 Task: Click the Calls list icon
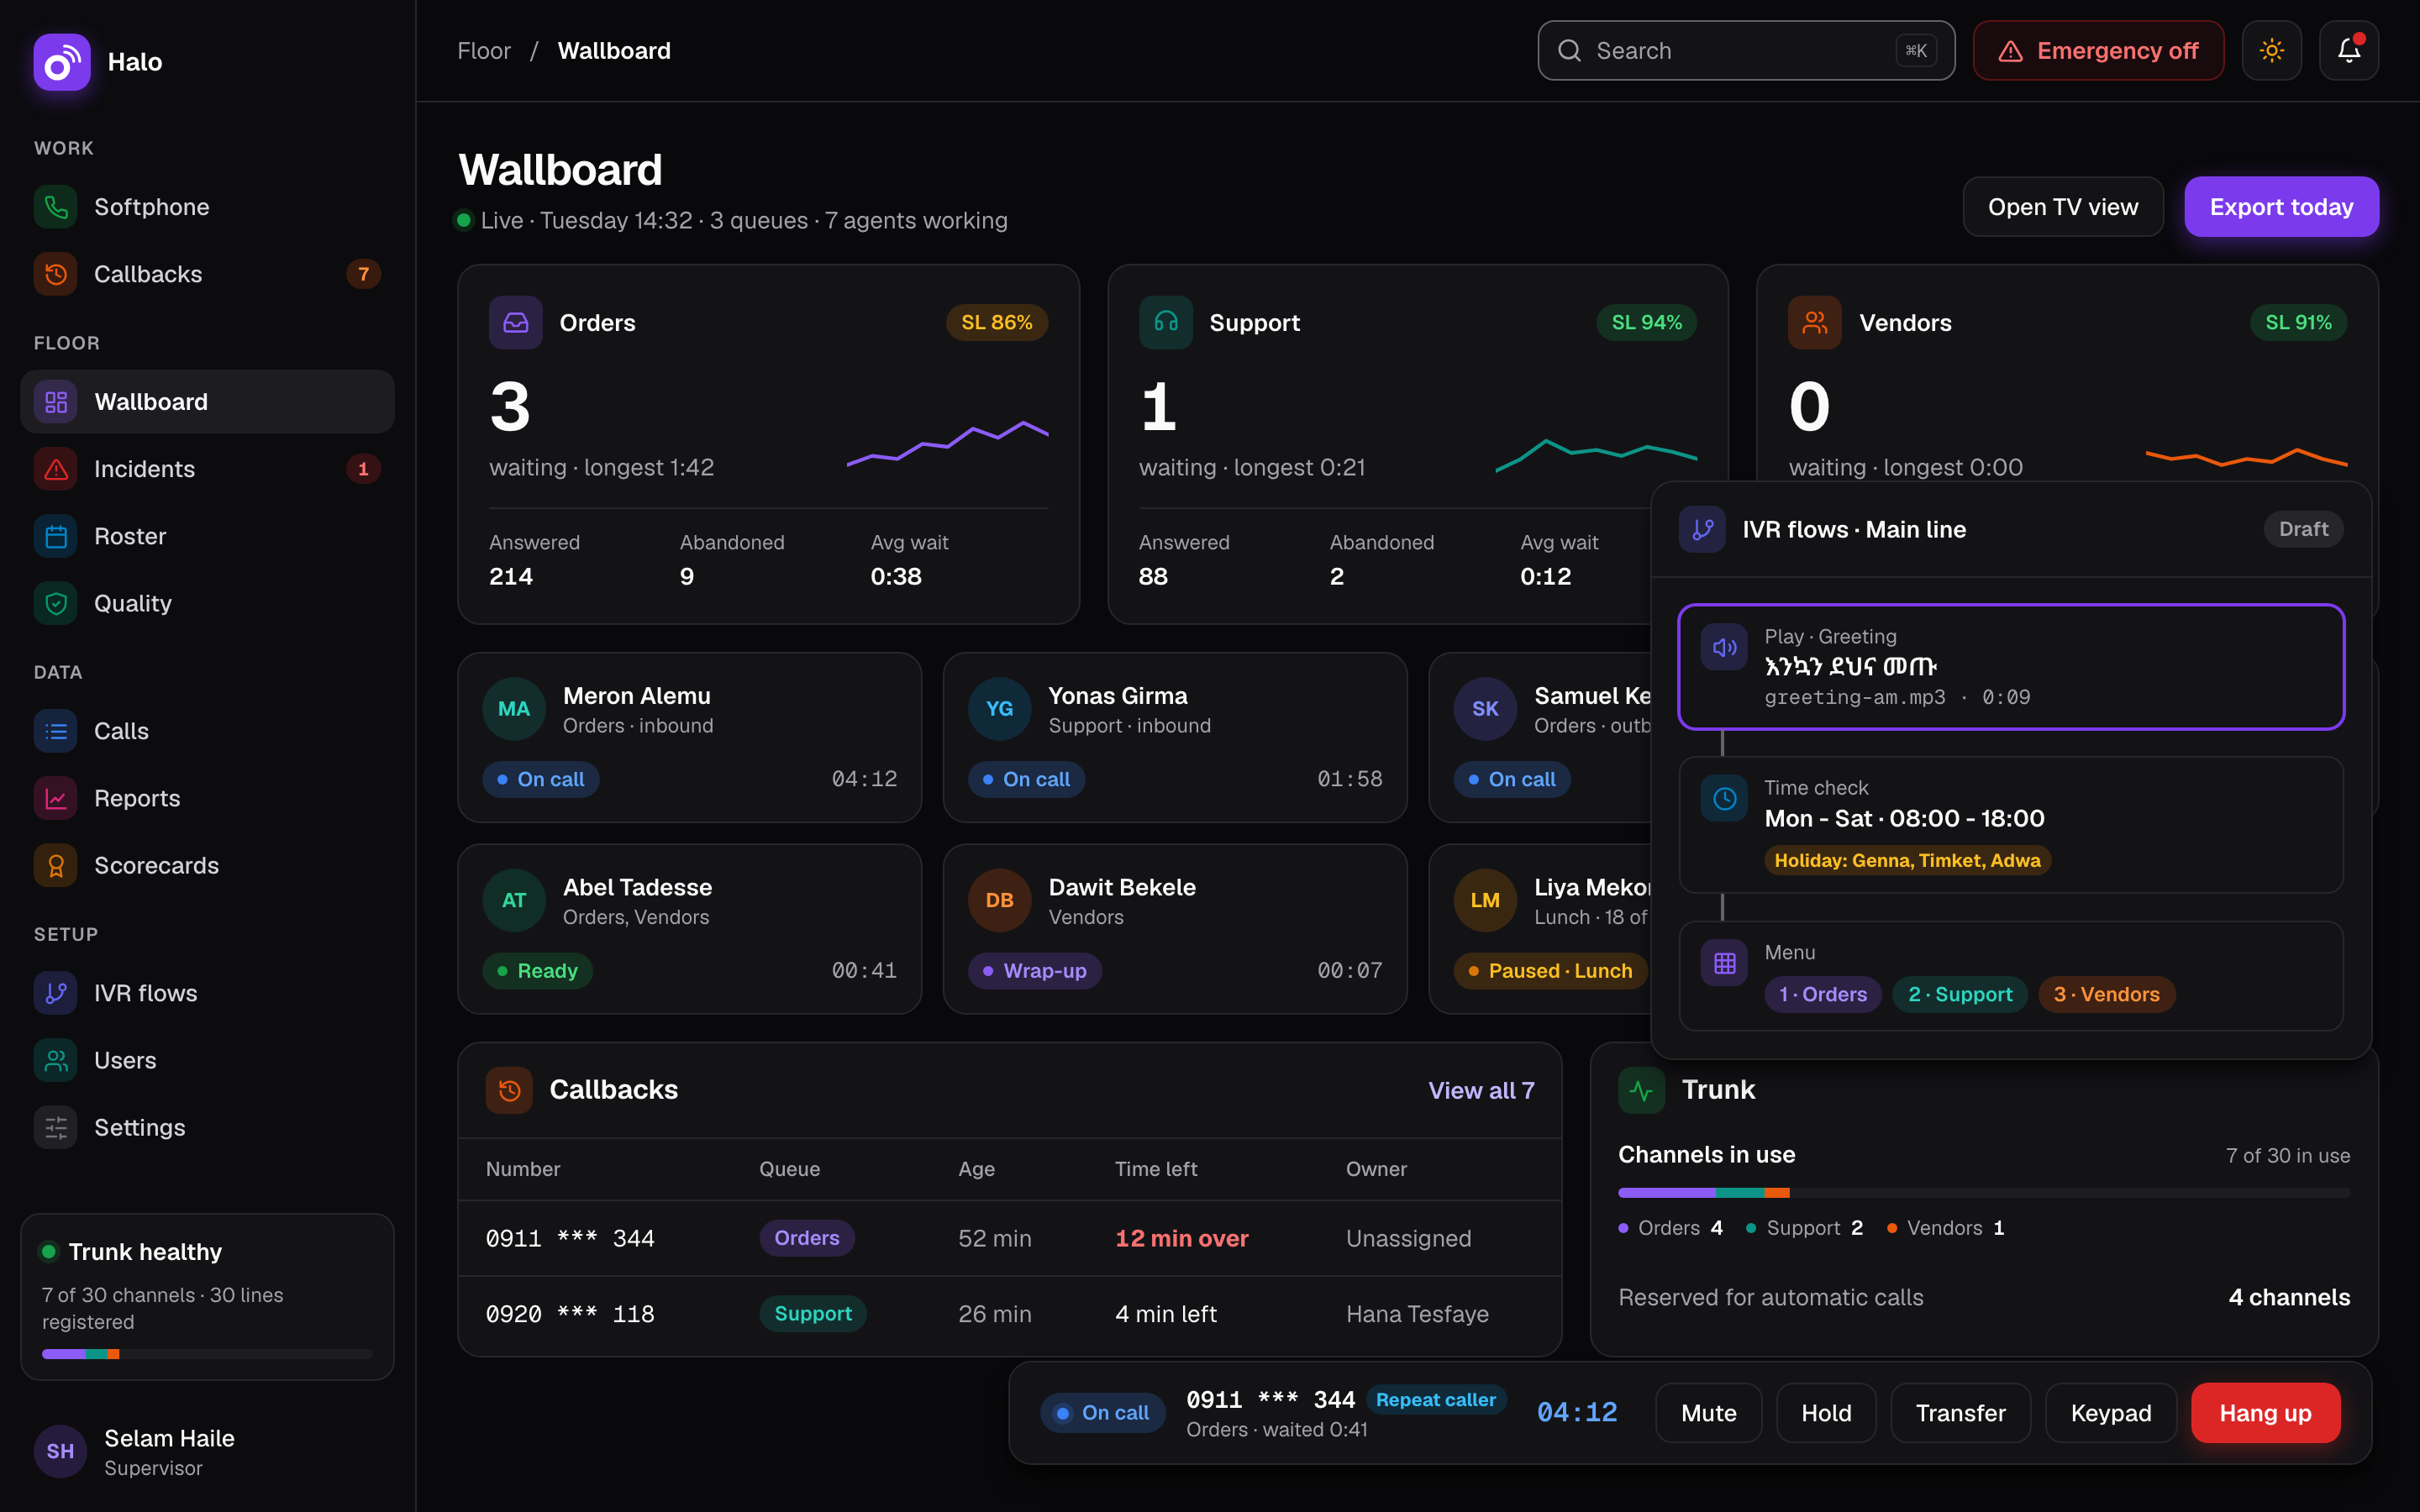(x=56, y=731)
